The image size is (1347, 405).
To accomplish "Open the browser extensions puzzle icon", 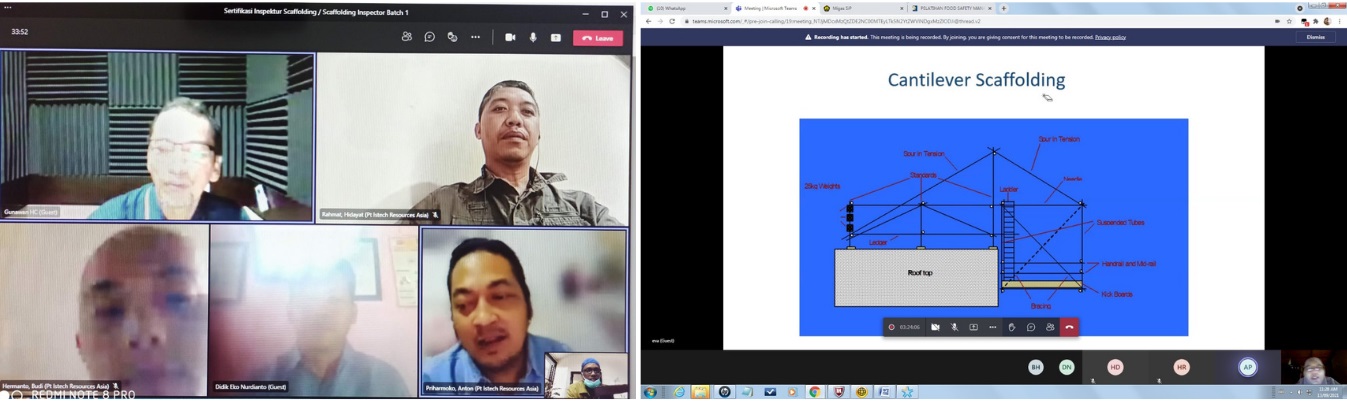I will [1315, 21].
